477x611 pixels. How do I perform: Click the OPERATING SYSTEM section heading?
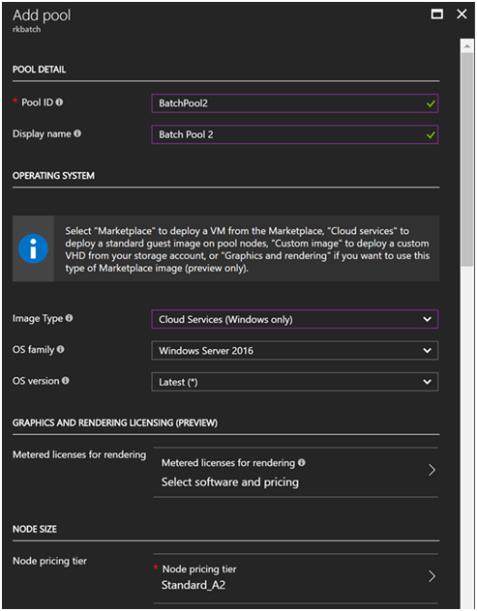click(53, 176)
